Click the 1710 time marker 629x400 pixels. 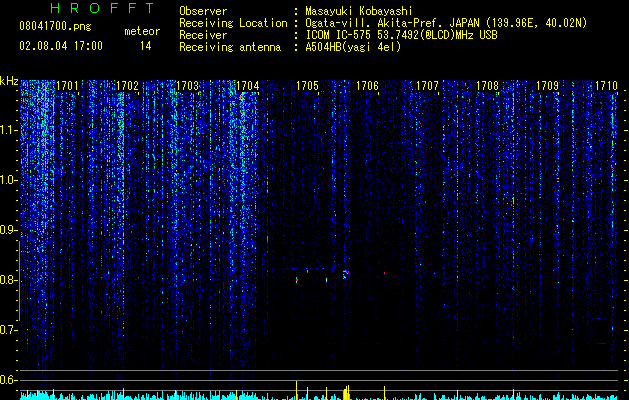(x=606, y=86)
